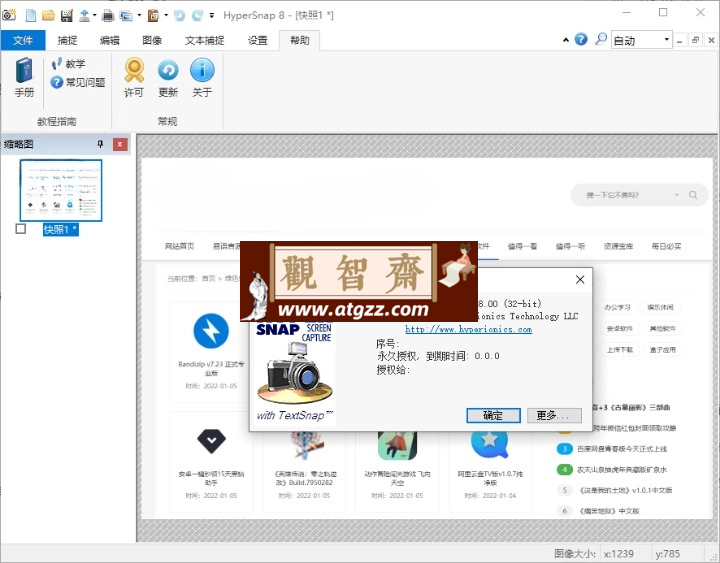
Task: Open the 文件 file tab
Action: pos(23,40)
